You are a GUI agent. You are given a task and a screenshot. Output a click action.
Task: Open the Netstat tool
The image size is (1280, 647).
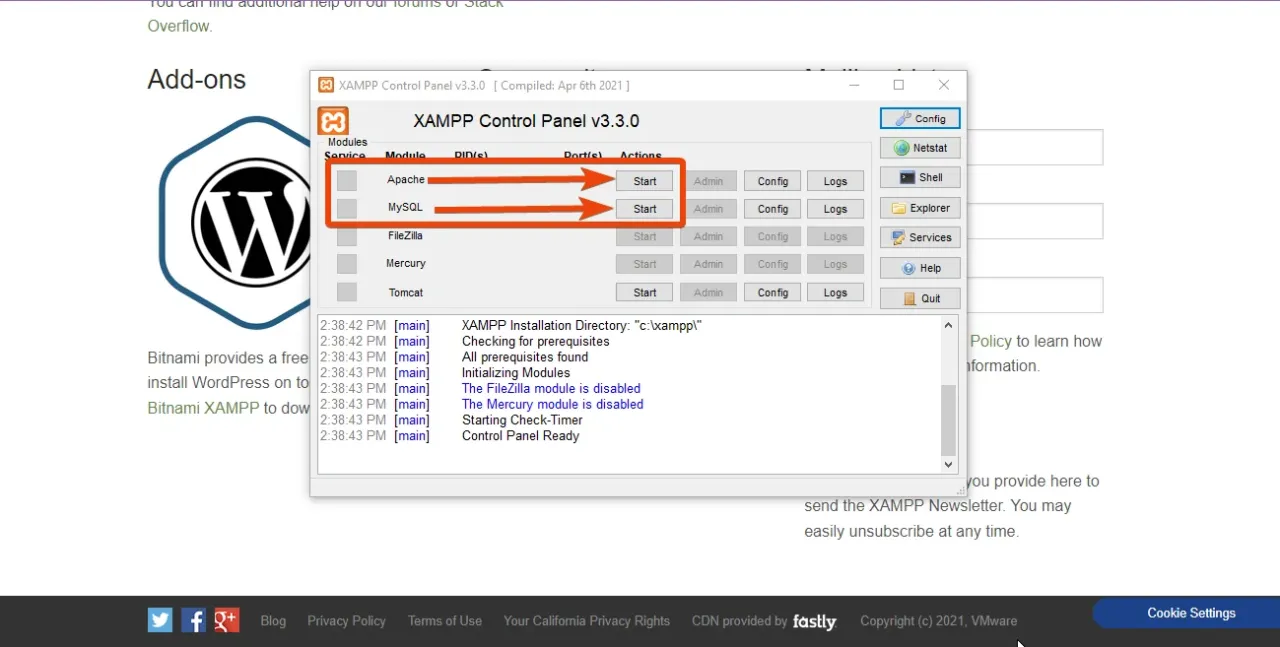coord(919,147)
